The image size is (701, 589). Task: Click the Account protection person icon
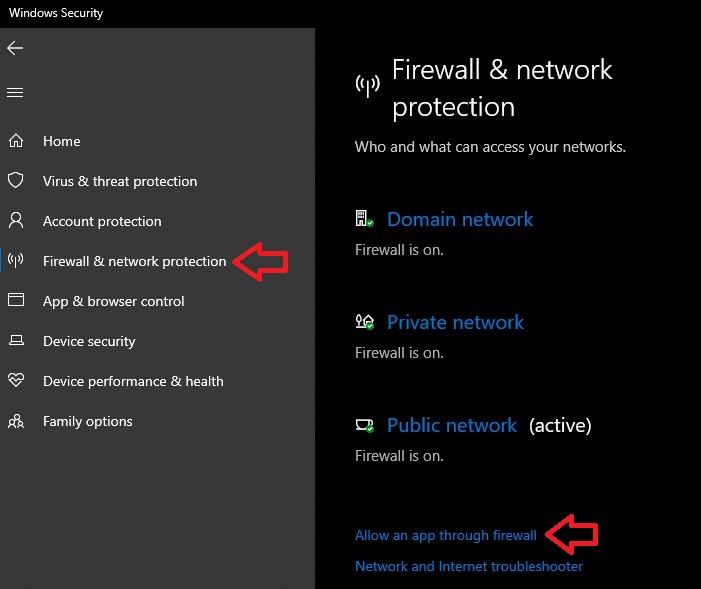coord(16,221)
